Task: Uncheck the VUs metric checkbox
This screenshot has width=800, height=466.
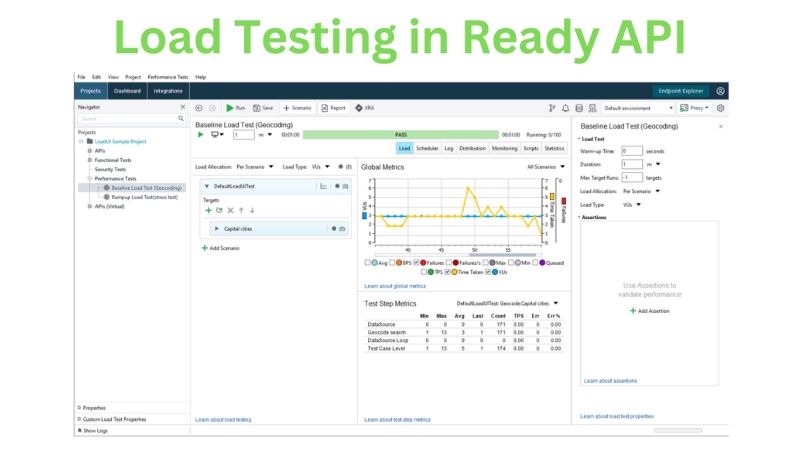Action: tap(488, 272)
